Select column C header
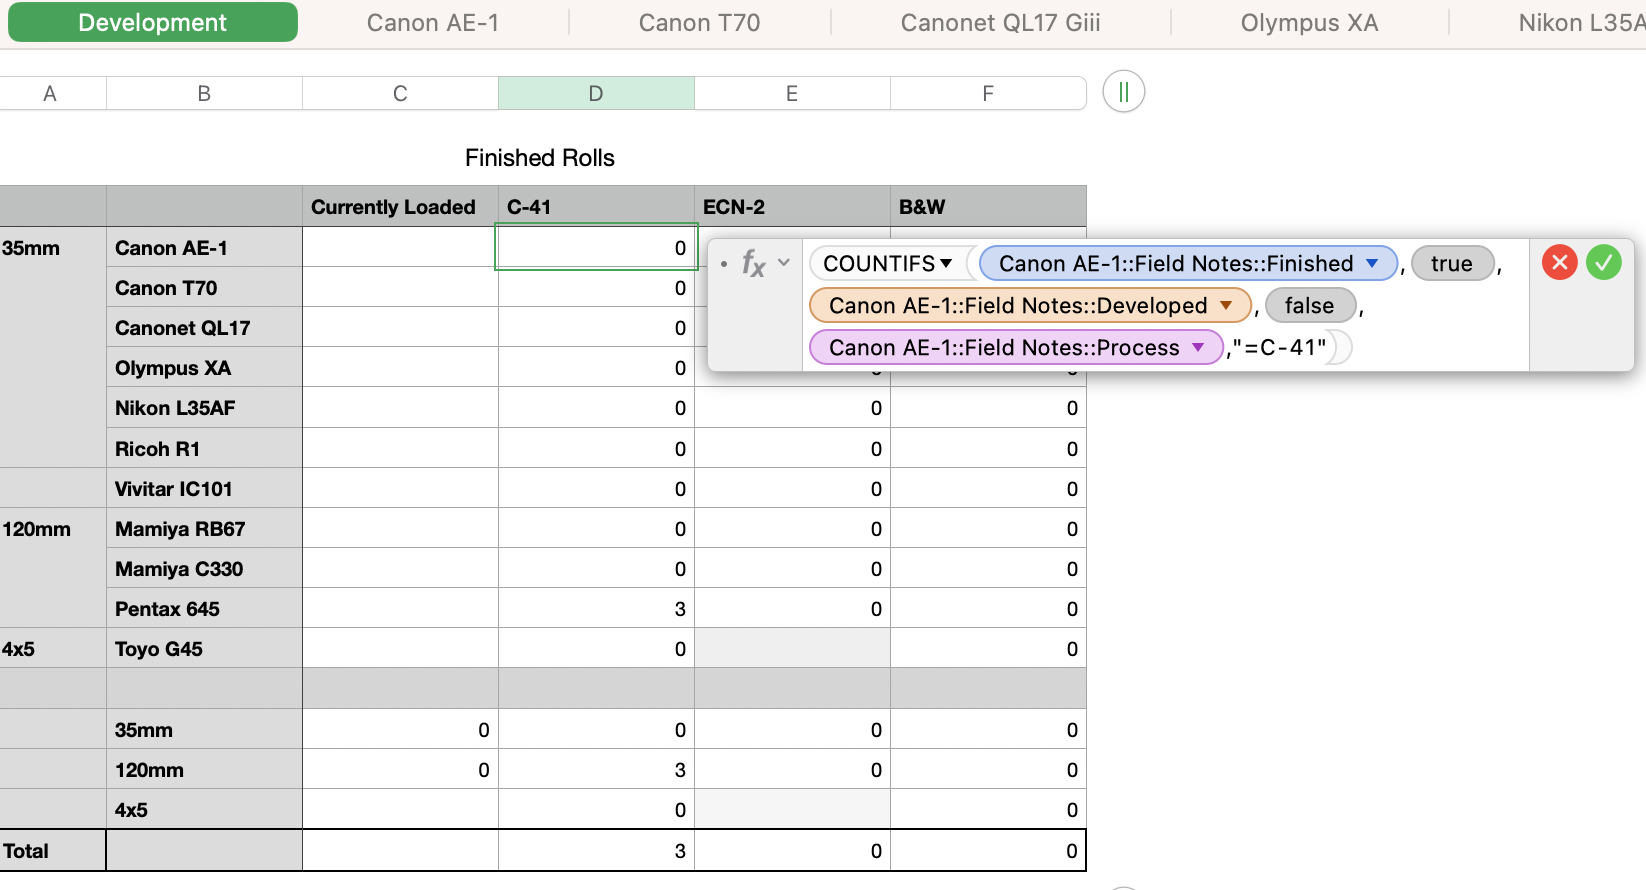 400,94
